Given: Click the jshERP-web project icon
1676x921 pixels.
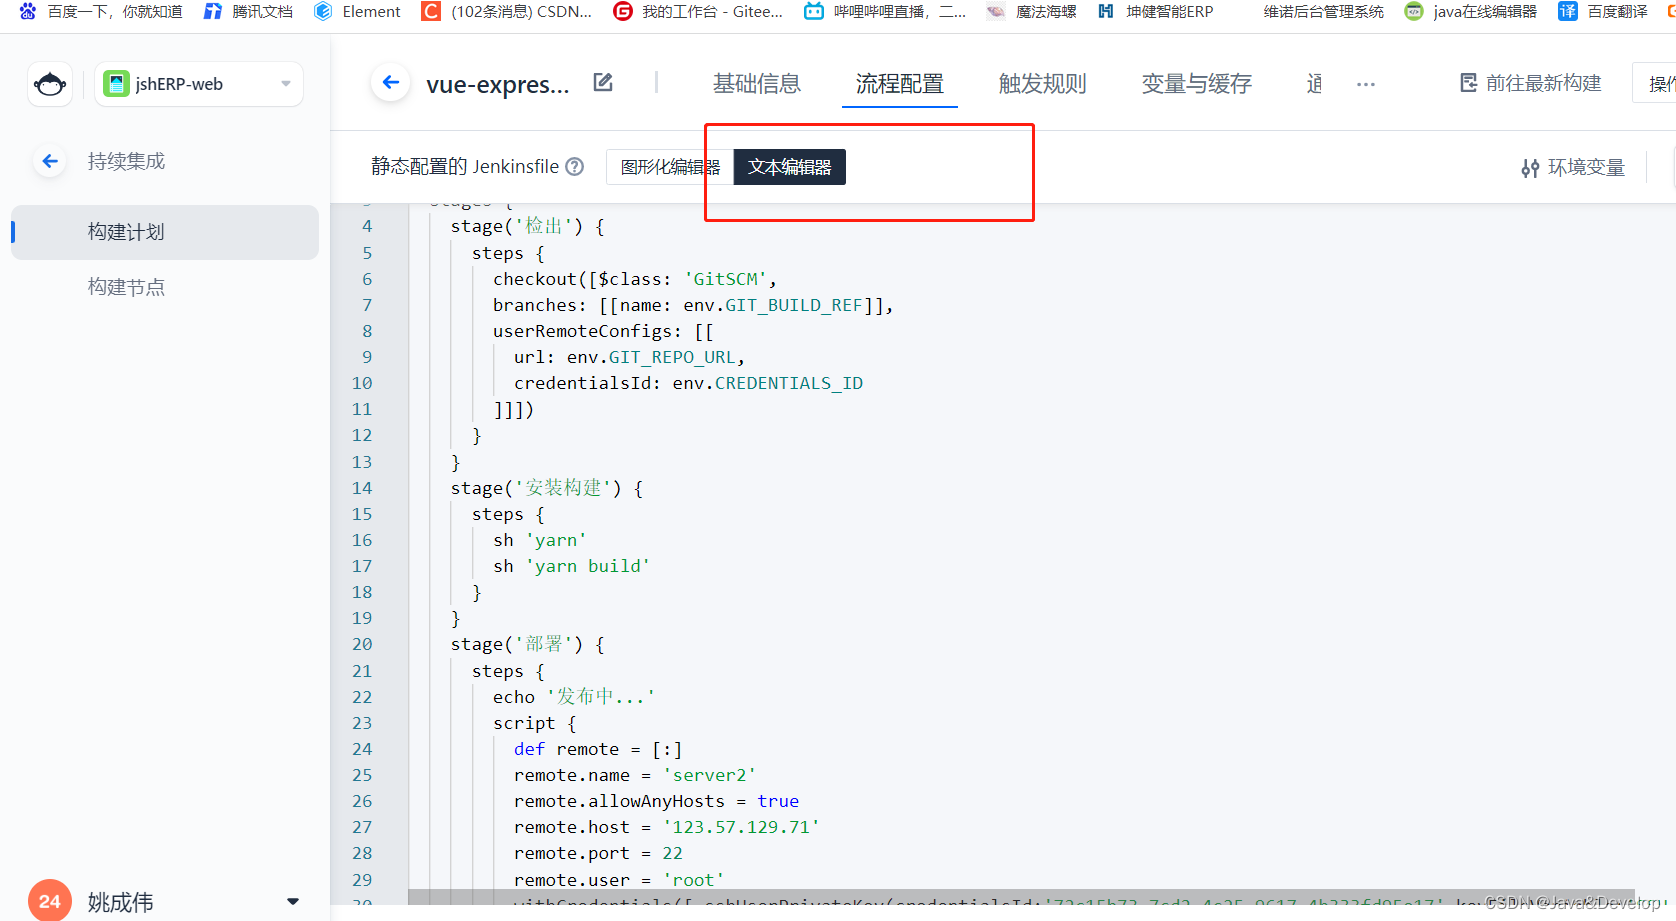Looking at the screenshot, I should coord(116,84).
